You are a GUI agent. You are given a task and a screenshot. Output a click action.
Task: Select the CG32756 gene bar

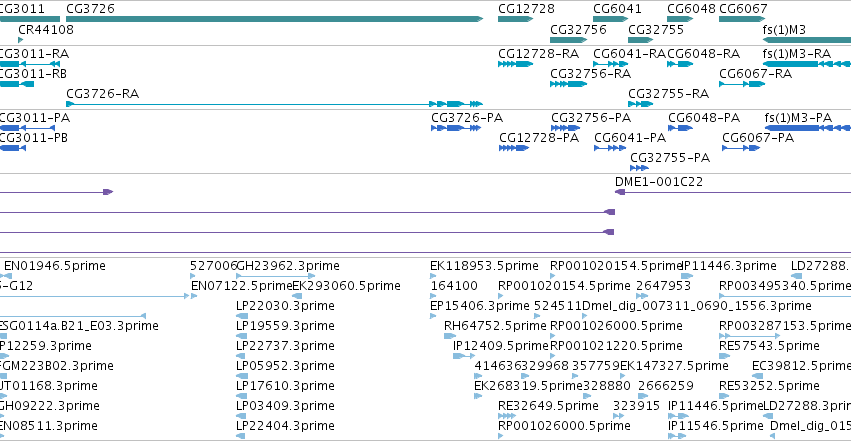pos(568,40)
